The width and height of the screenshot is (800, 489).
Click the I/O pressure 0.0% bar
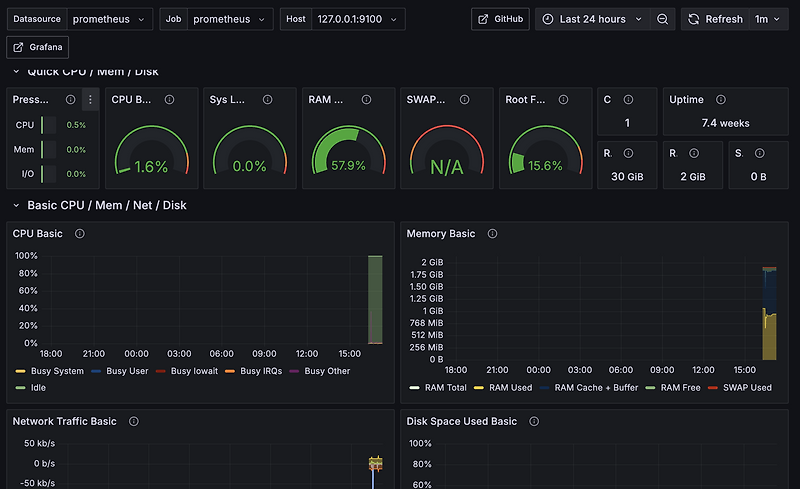pos(48,174)
